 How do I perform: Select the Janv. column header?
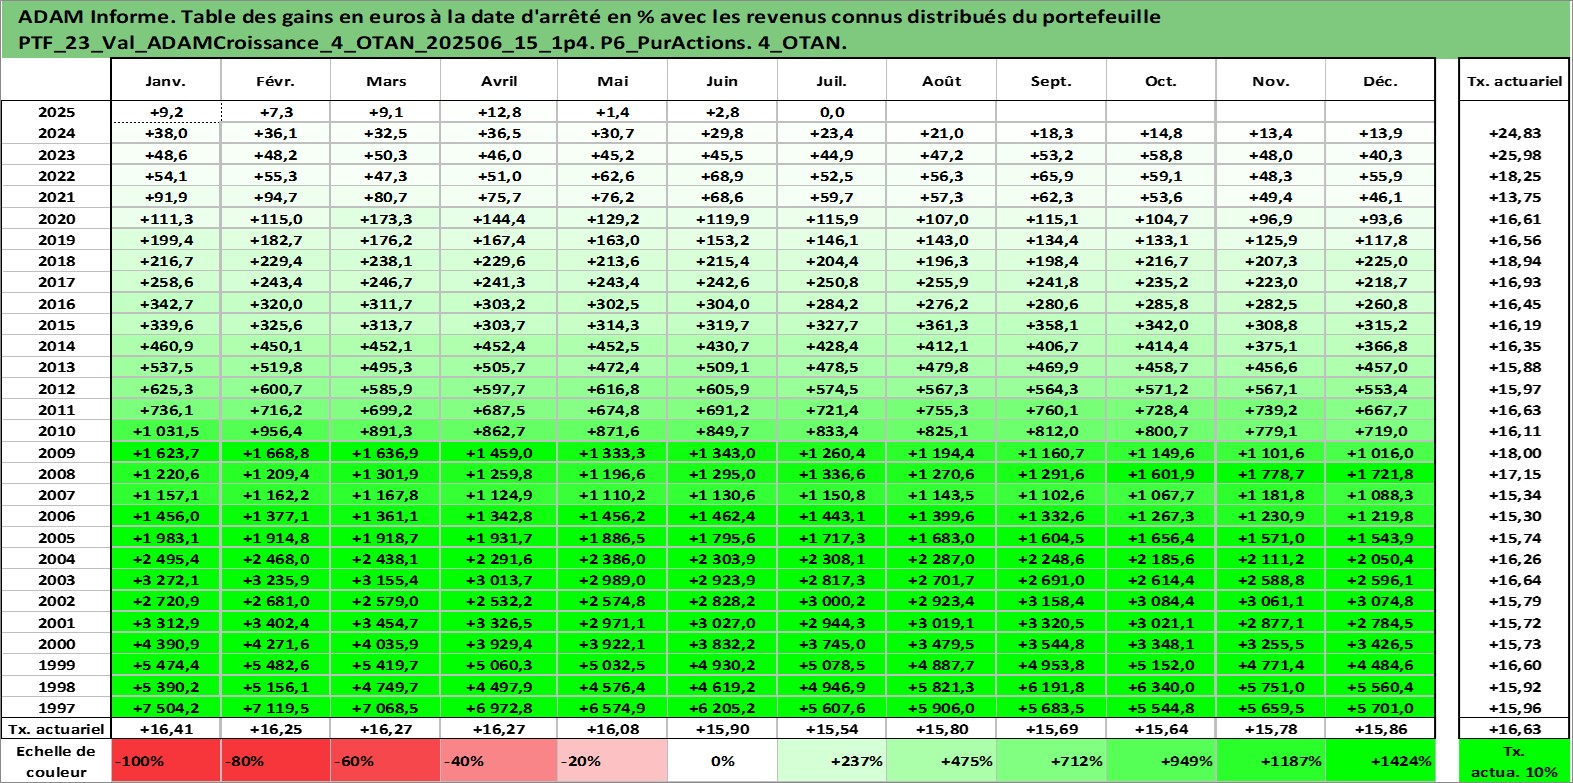[166, 81]
